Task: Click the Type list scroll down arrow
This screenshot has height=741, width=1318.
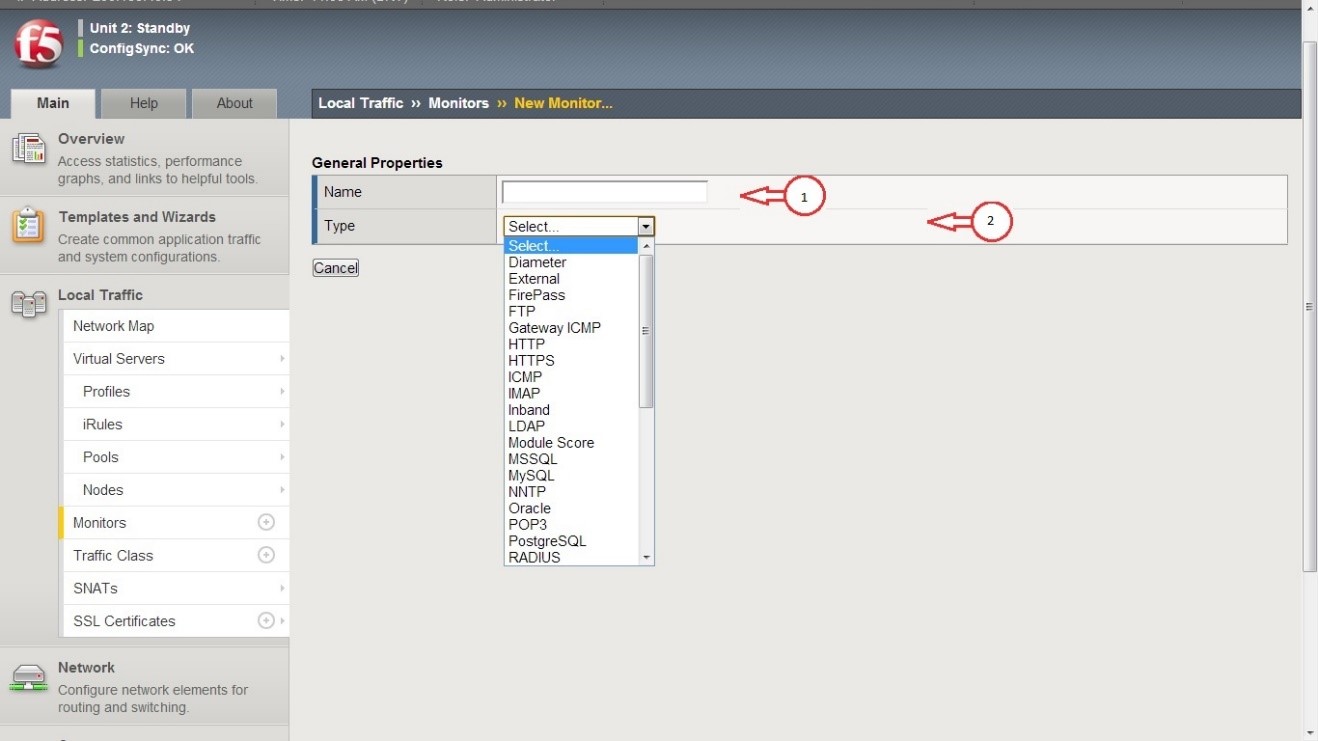Action: pos(646,557)
